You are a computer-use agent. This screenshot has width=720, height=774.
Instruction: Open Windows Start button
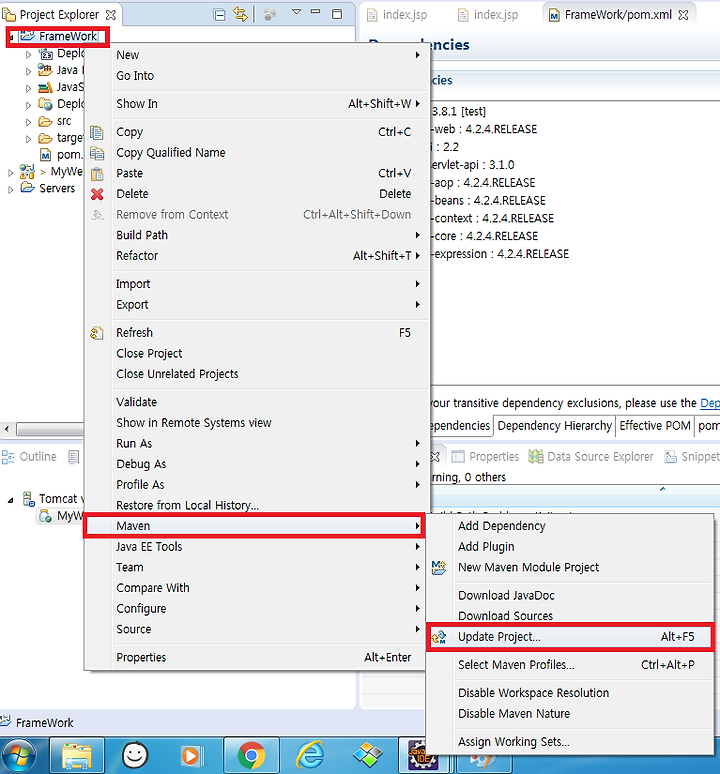tap(18, 756)
